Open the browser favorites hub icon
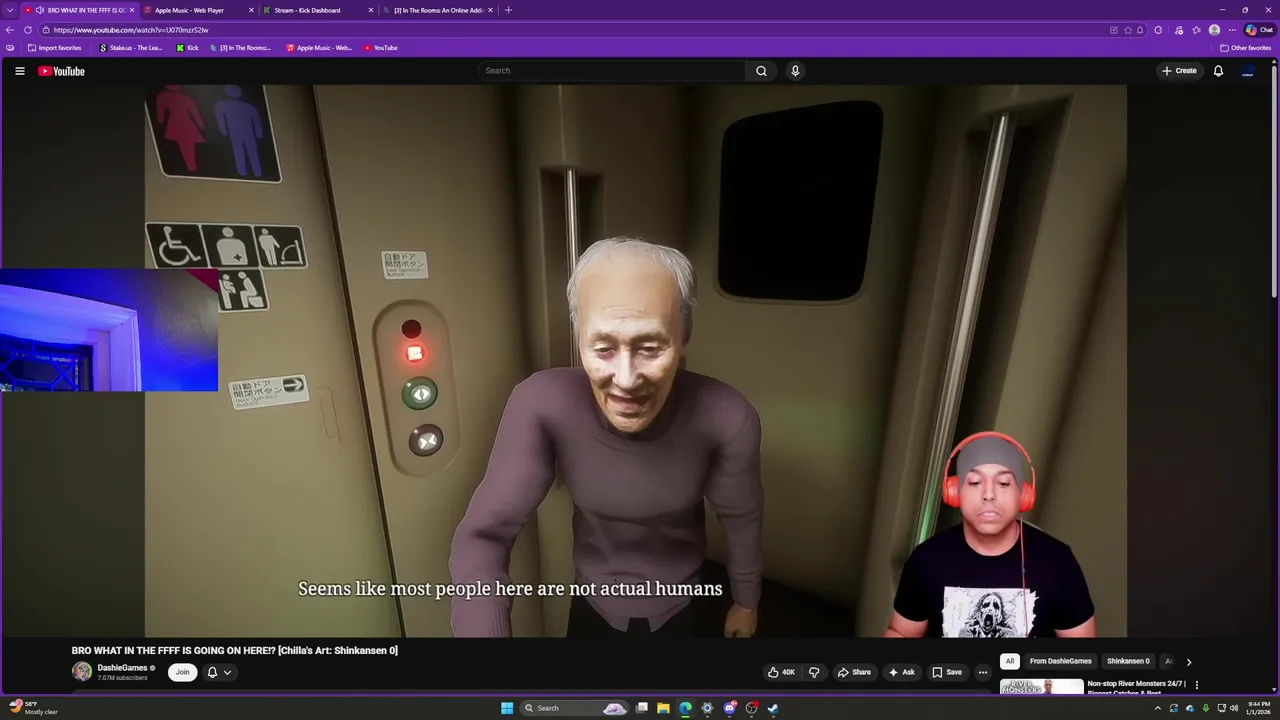Screen dimensions: 1280x720 1196,30
